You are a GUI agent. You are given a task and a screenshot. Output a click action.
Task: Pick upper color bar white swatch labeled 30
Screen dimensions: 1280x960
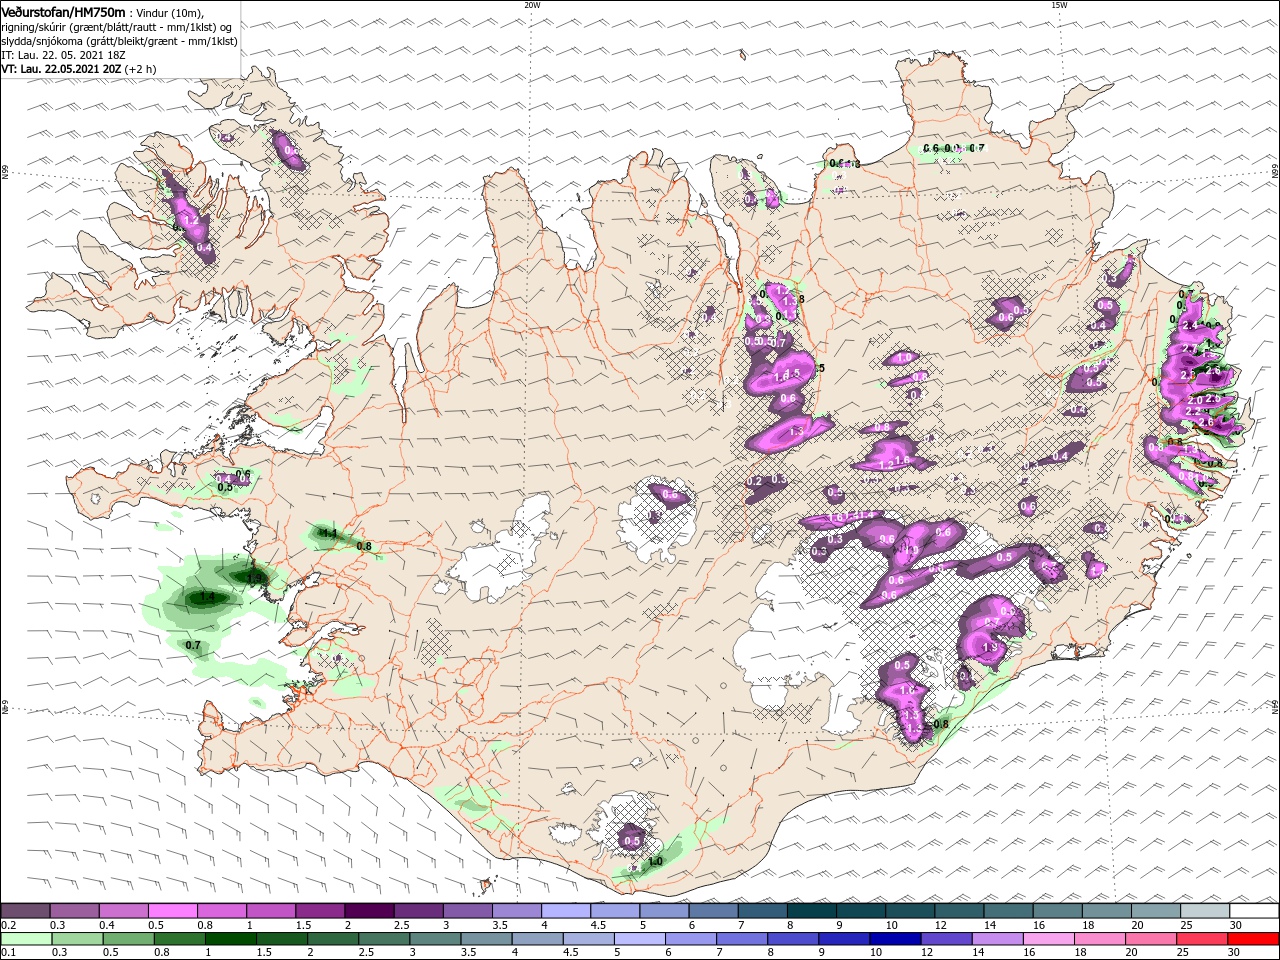coord(1254,911)
